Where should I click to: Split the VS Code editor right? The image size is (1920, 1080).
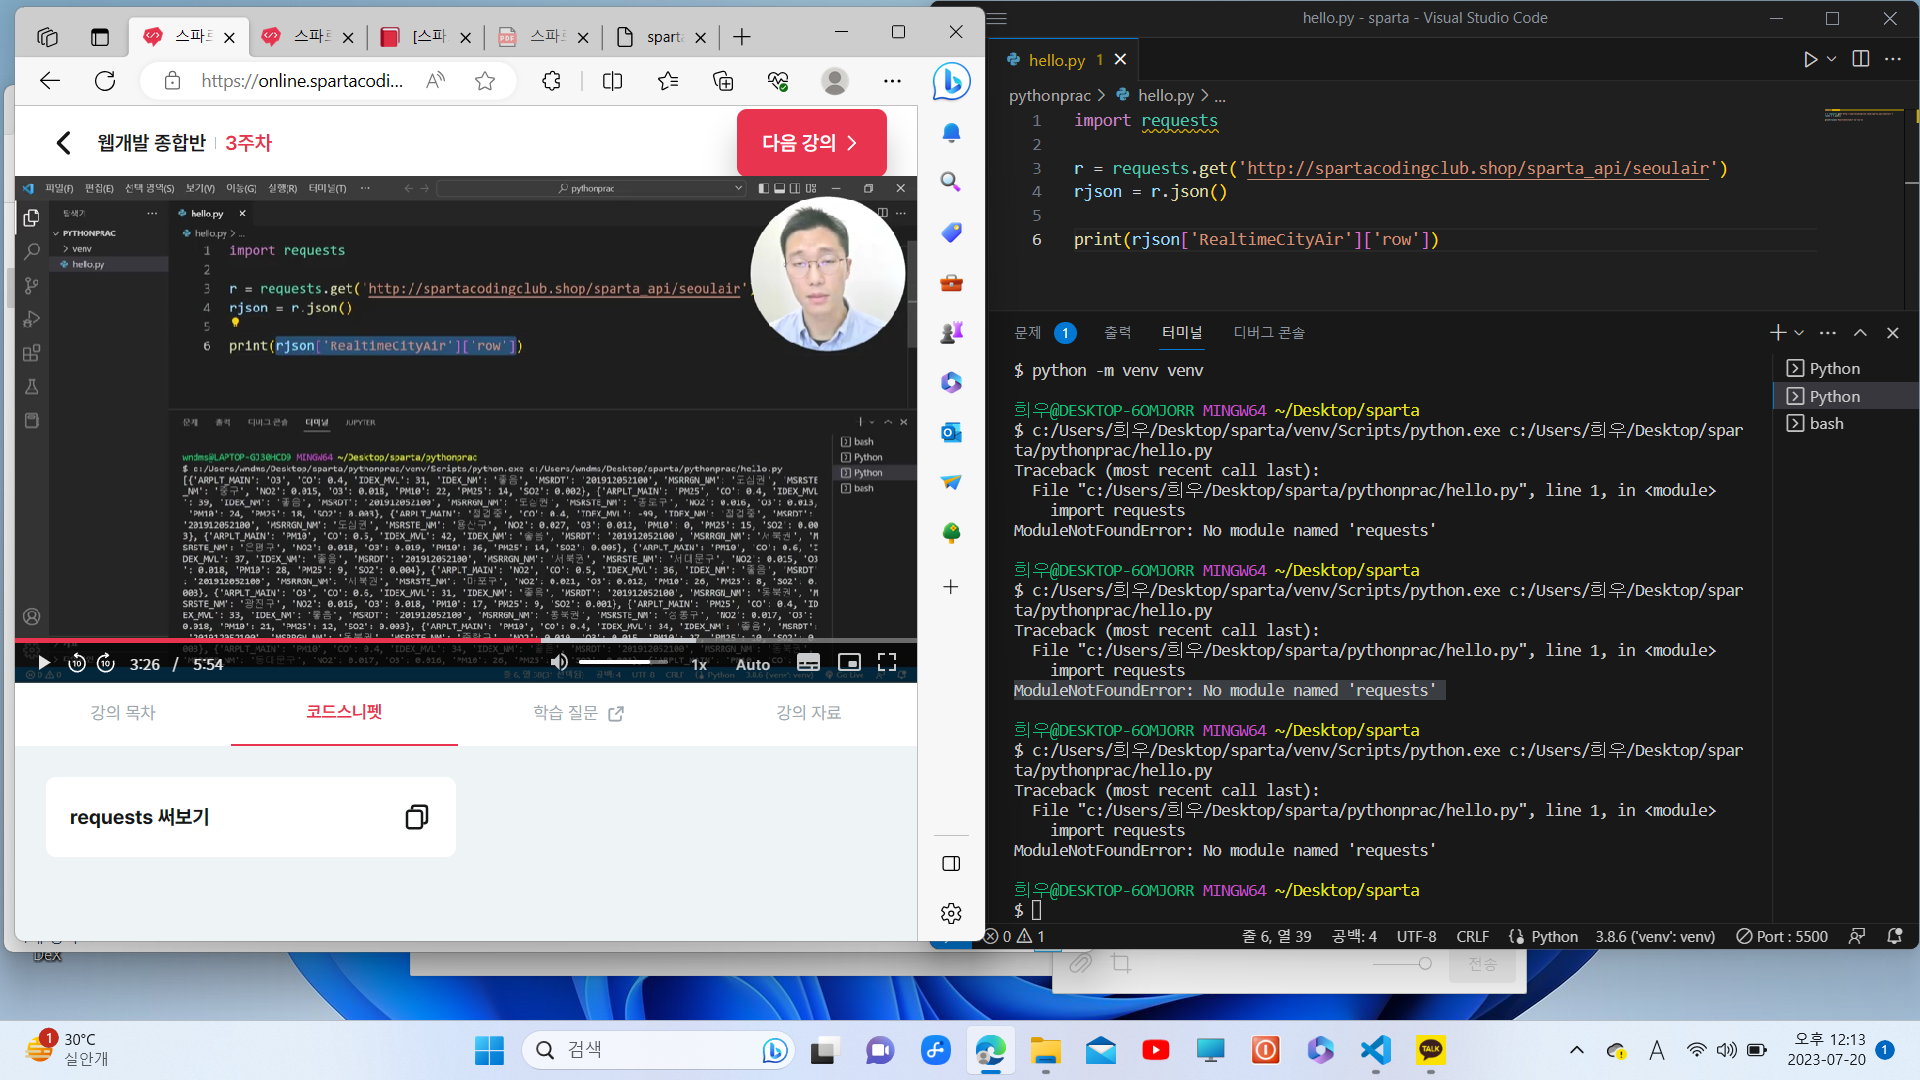tap(1860, 59)
